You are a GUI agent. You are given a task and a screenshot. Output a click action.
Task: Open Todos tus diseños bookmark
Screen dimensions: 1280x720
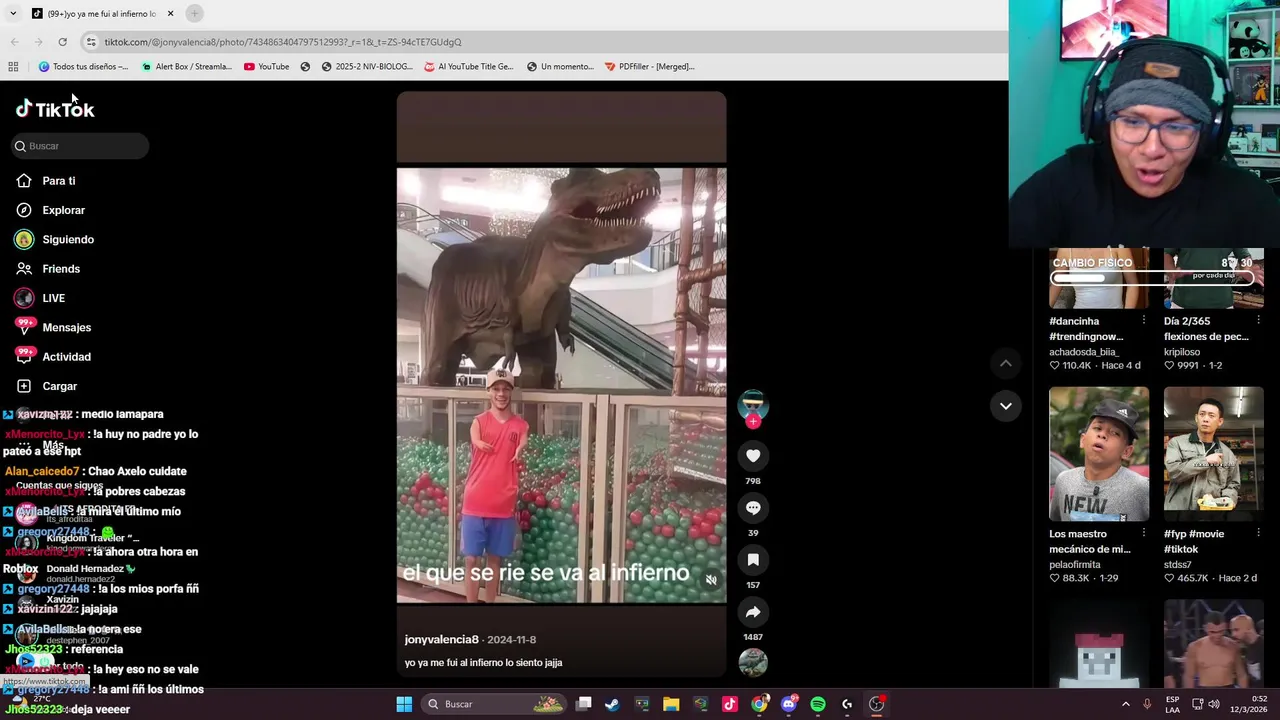point(83,66)
